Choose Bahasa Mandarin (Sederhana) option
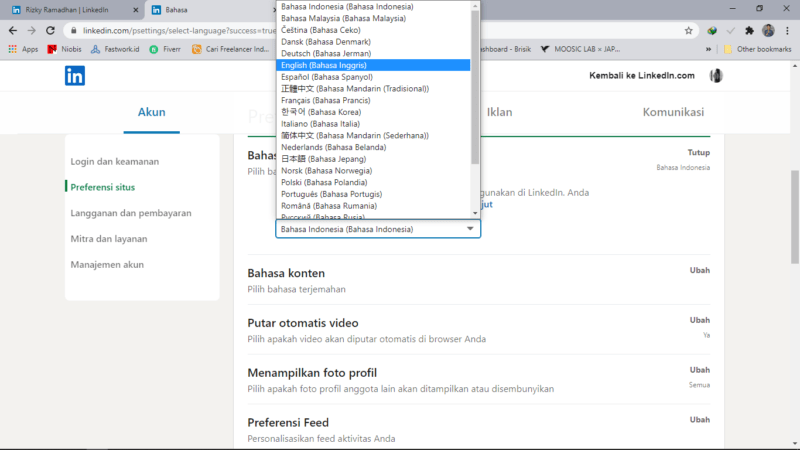This screenshot has width=800, height=450. pos(373,136)
